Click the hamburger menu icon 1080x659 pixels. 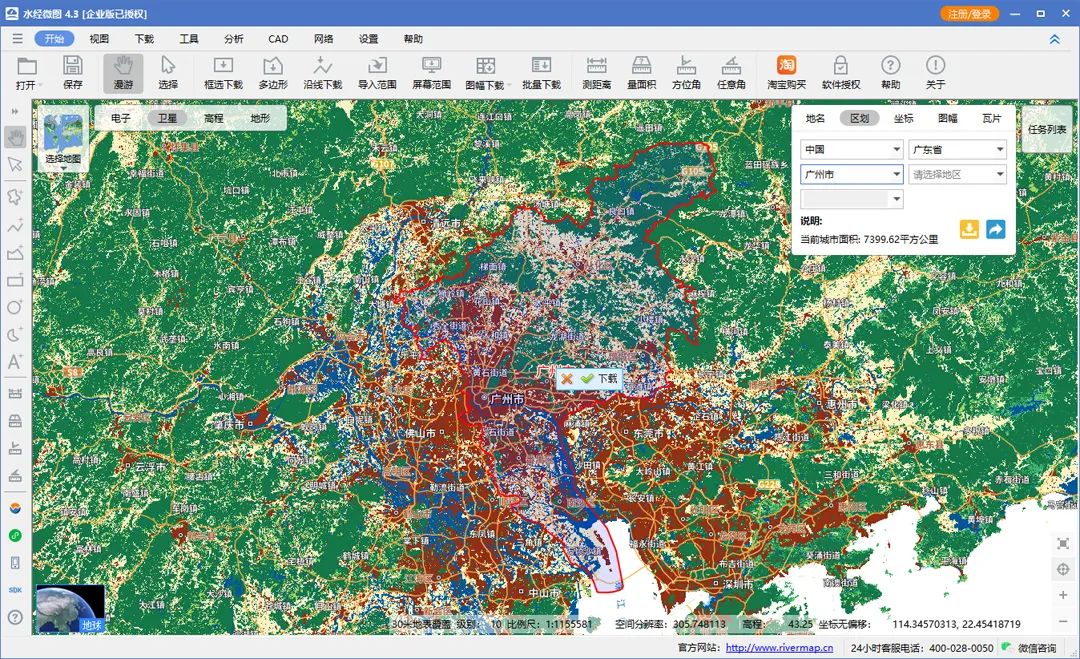(17, 39)
